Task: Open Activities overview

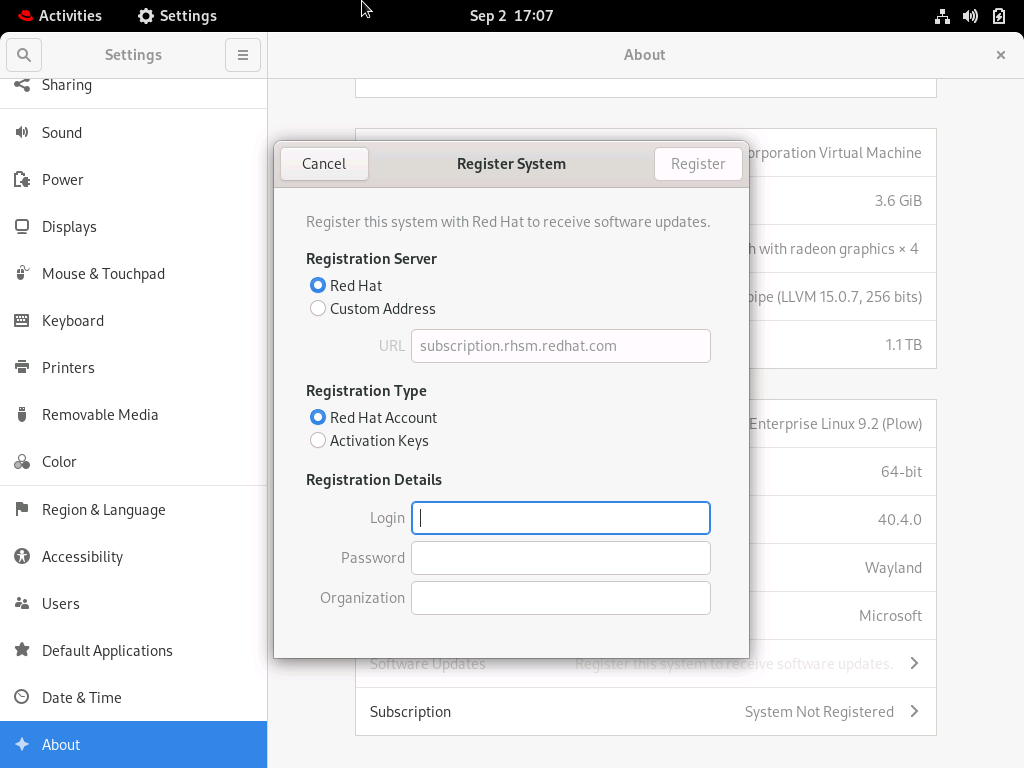Action: [x=60, y=16]
